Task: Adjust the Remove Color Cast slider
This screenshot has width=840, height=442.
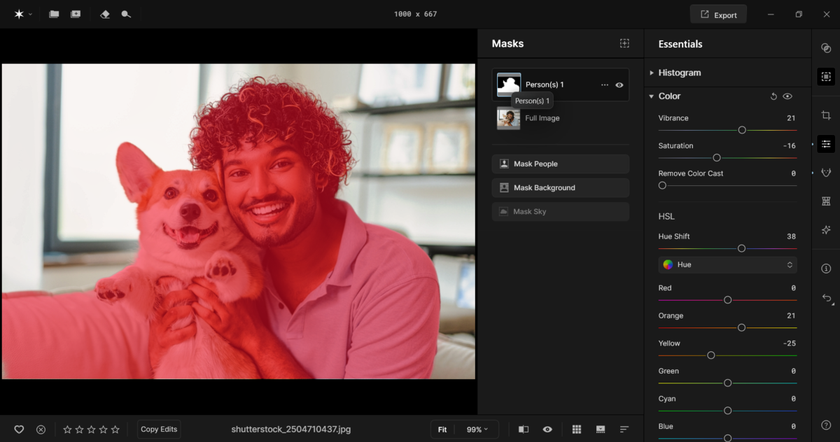Action: 663,185
